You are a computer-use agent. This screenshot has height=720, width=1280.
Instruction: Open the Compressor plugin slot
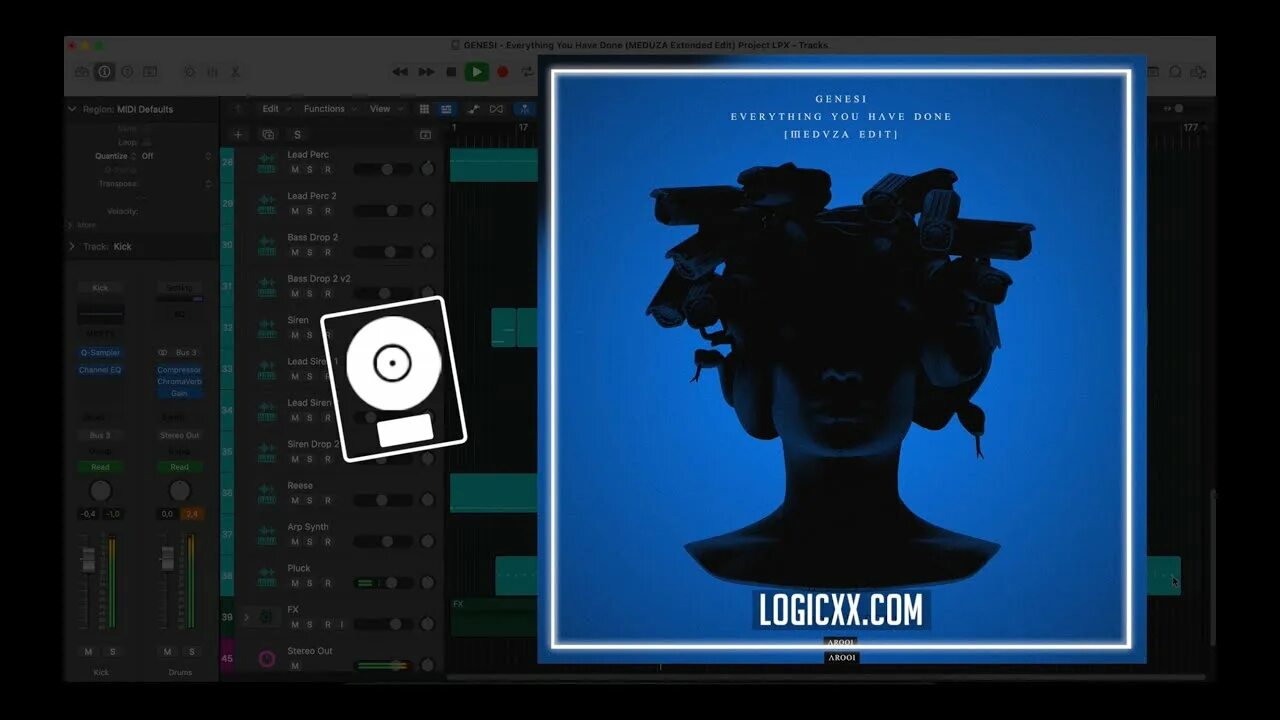click(x=179, y=370)
